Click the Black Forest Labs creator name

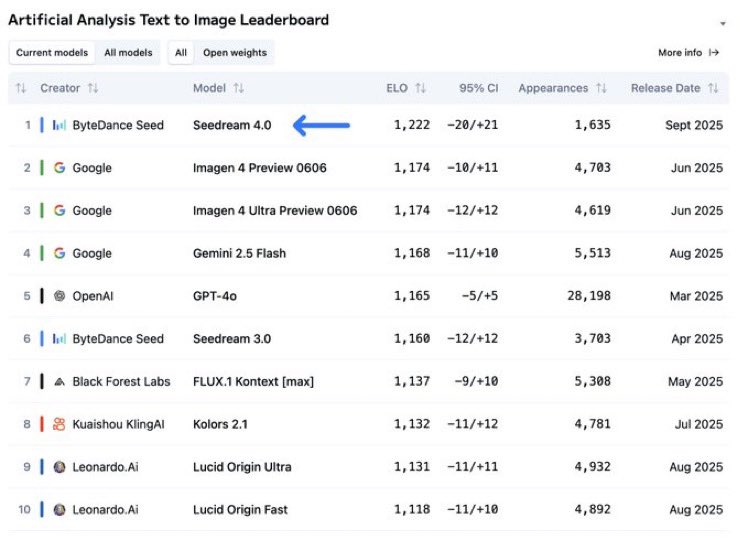pyautogui.click(x=121, y=382)
